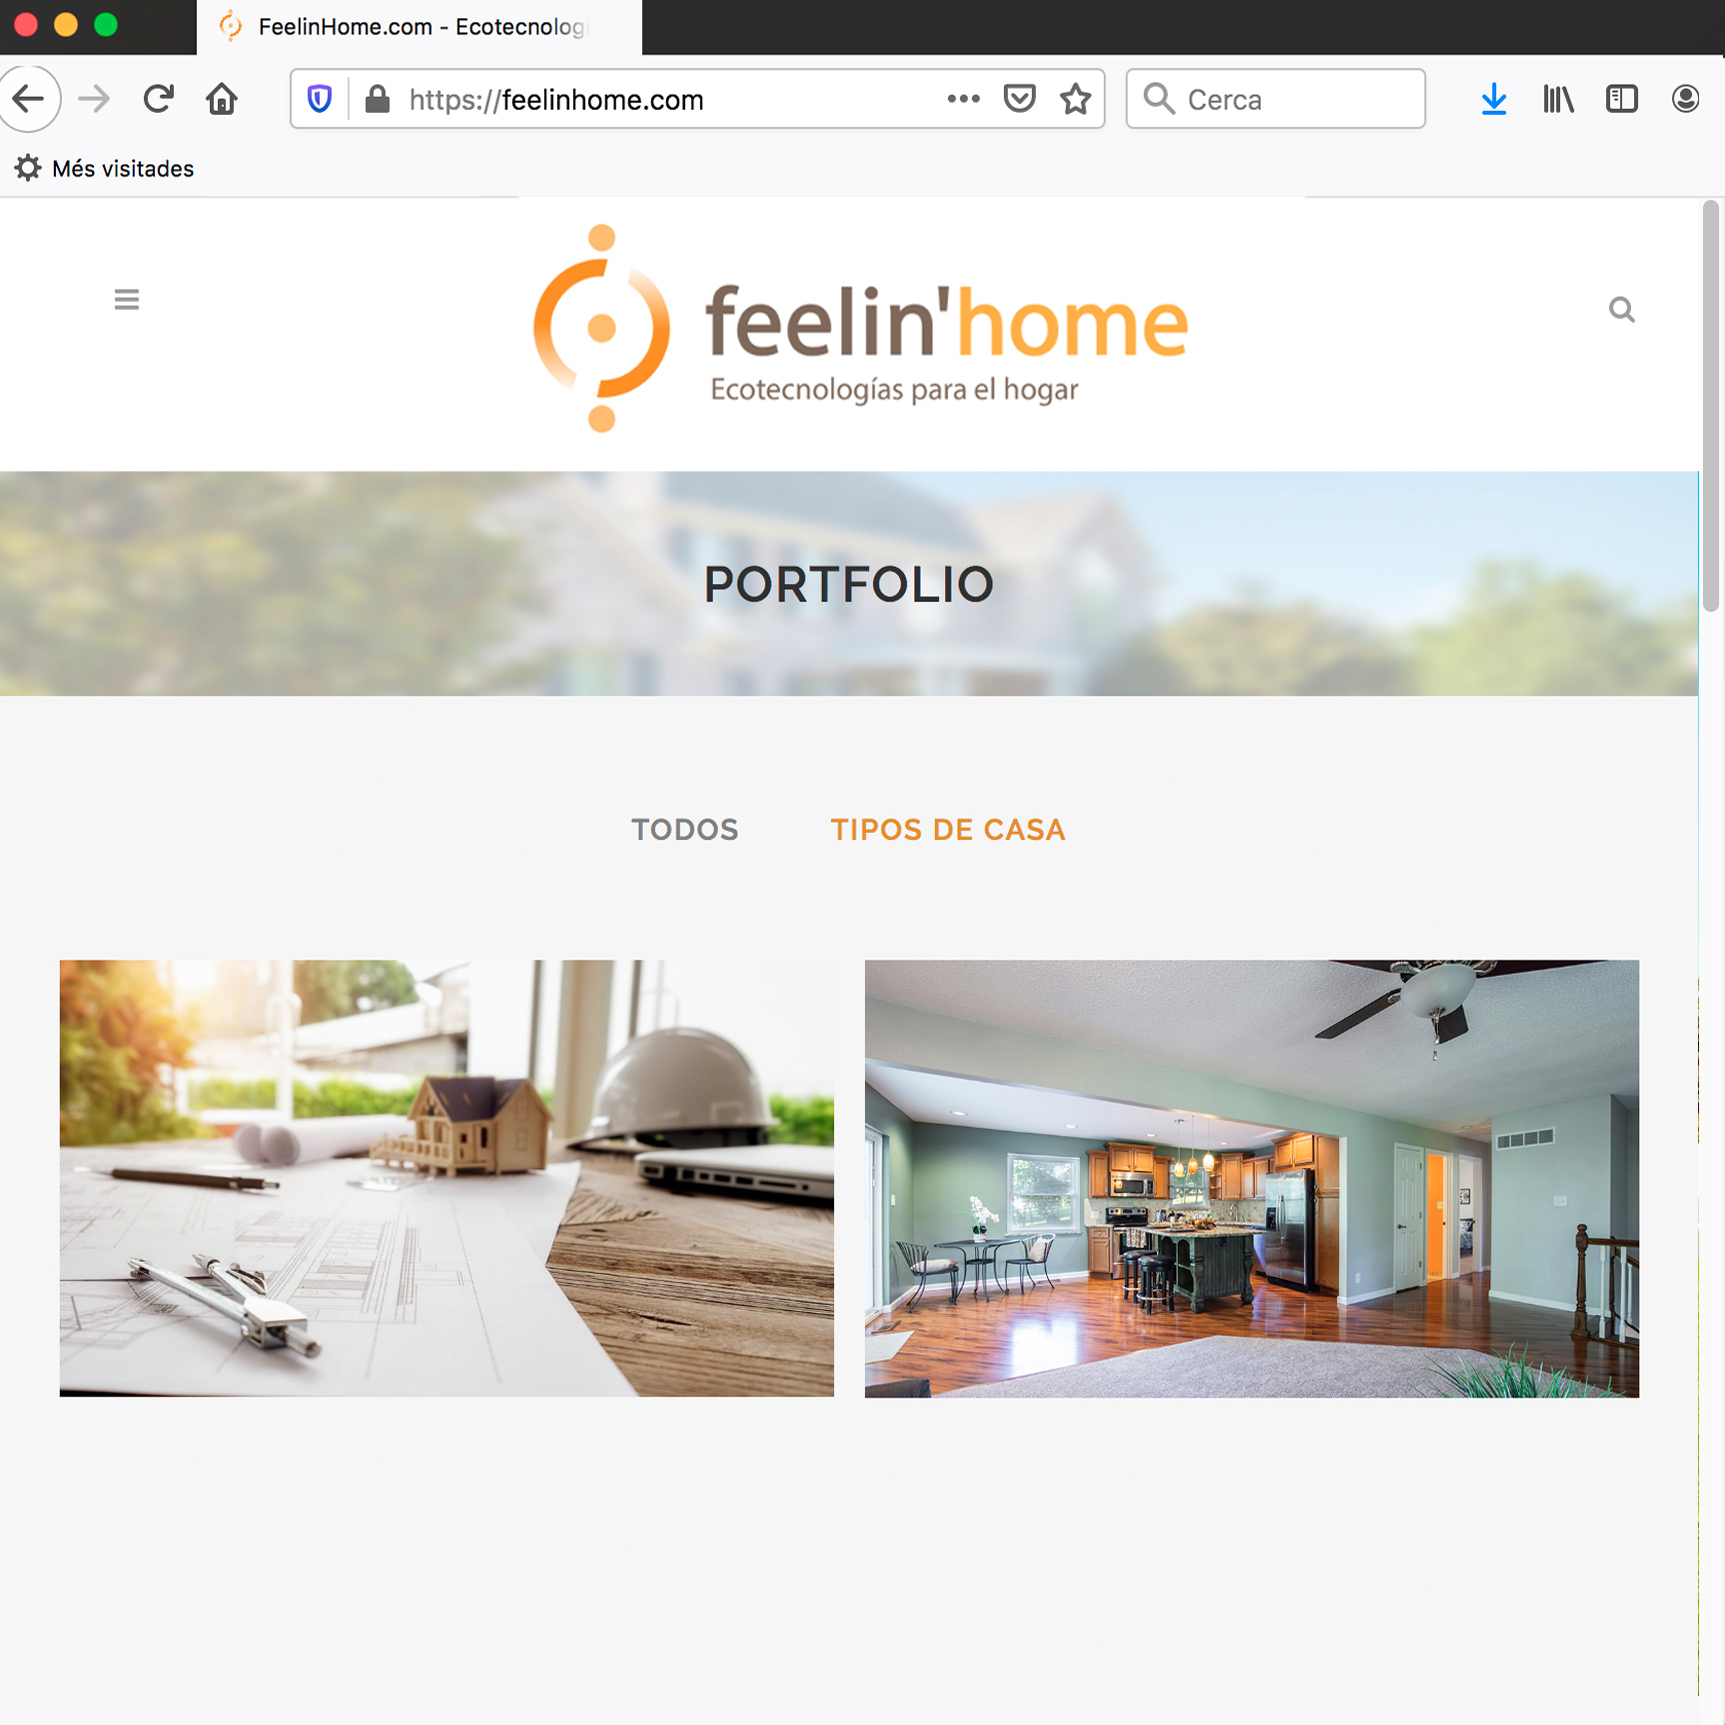Open the blueprint and house model thumbnail
The image size is (1725, 1725).
pyautogui.click(x=446, y=1178)
